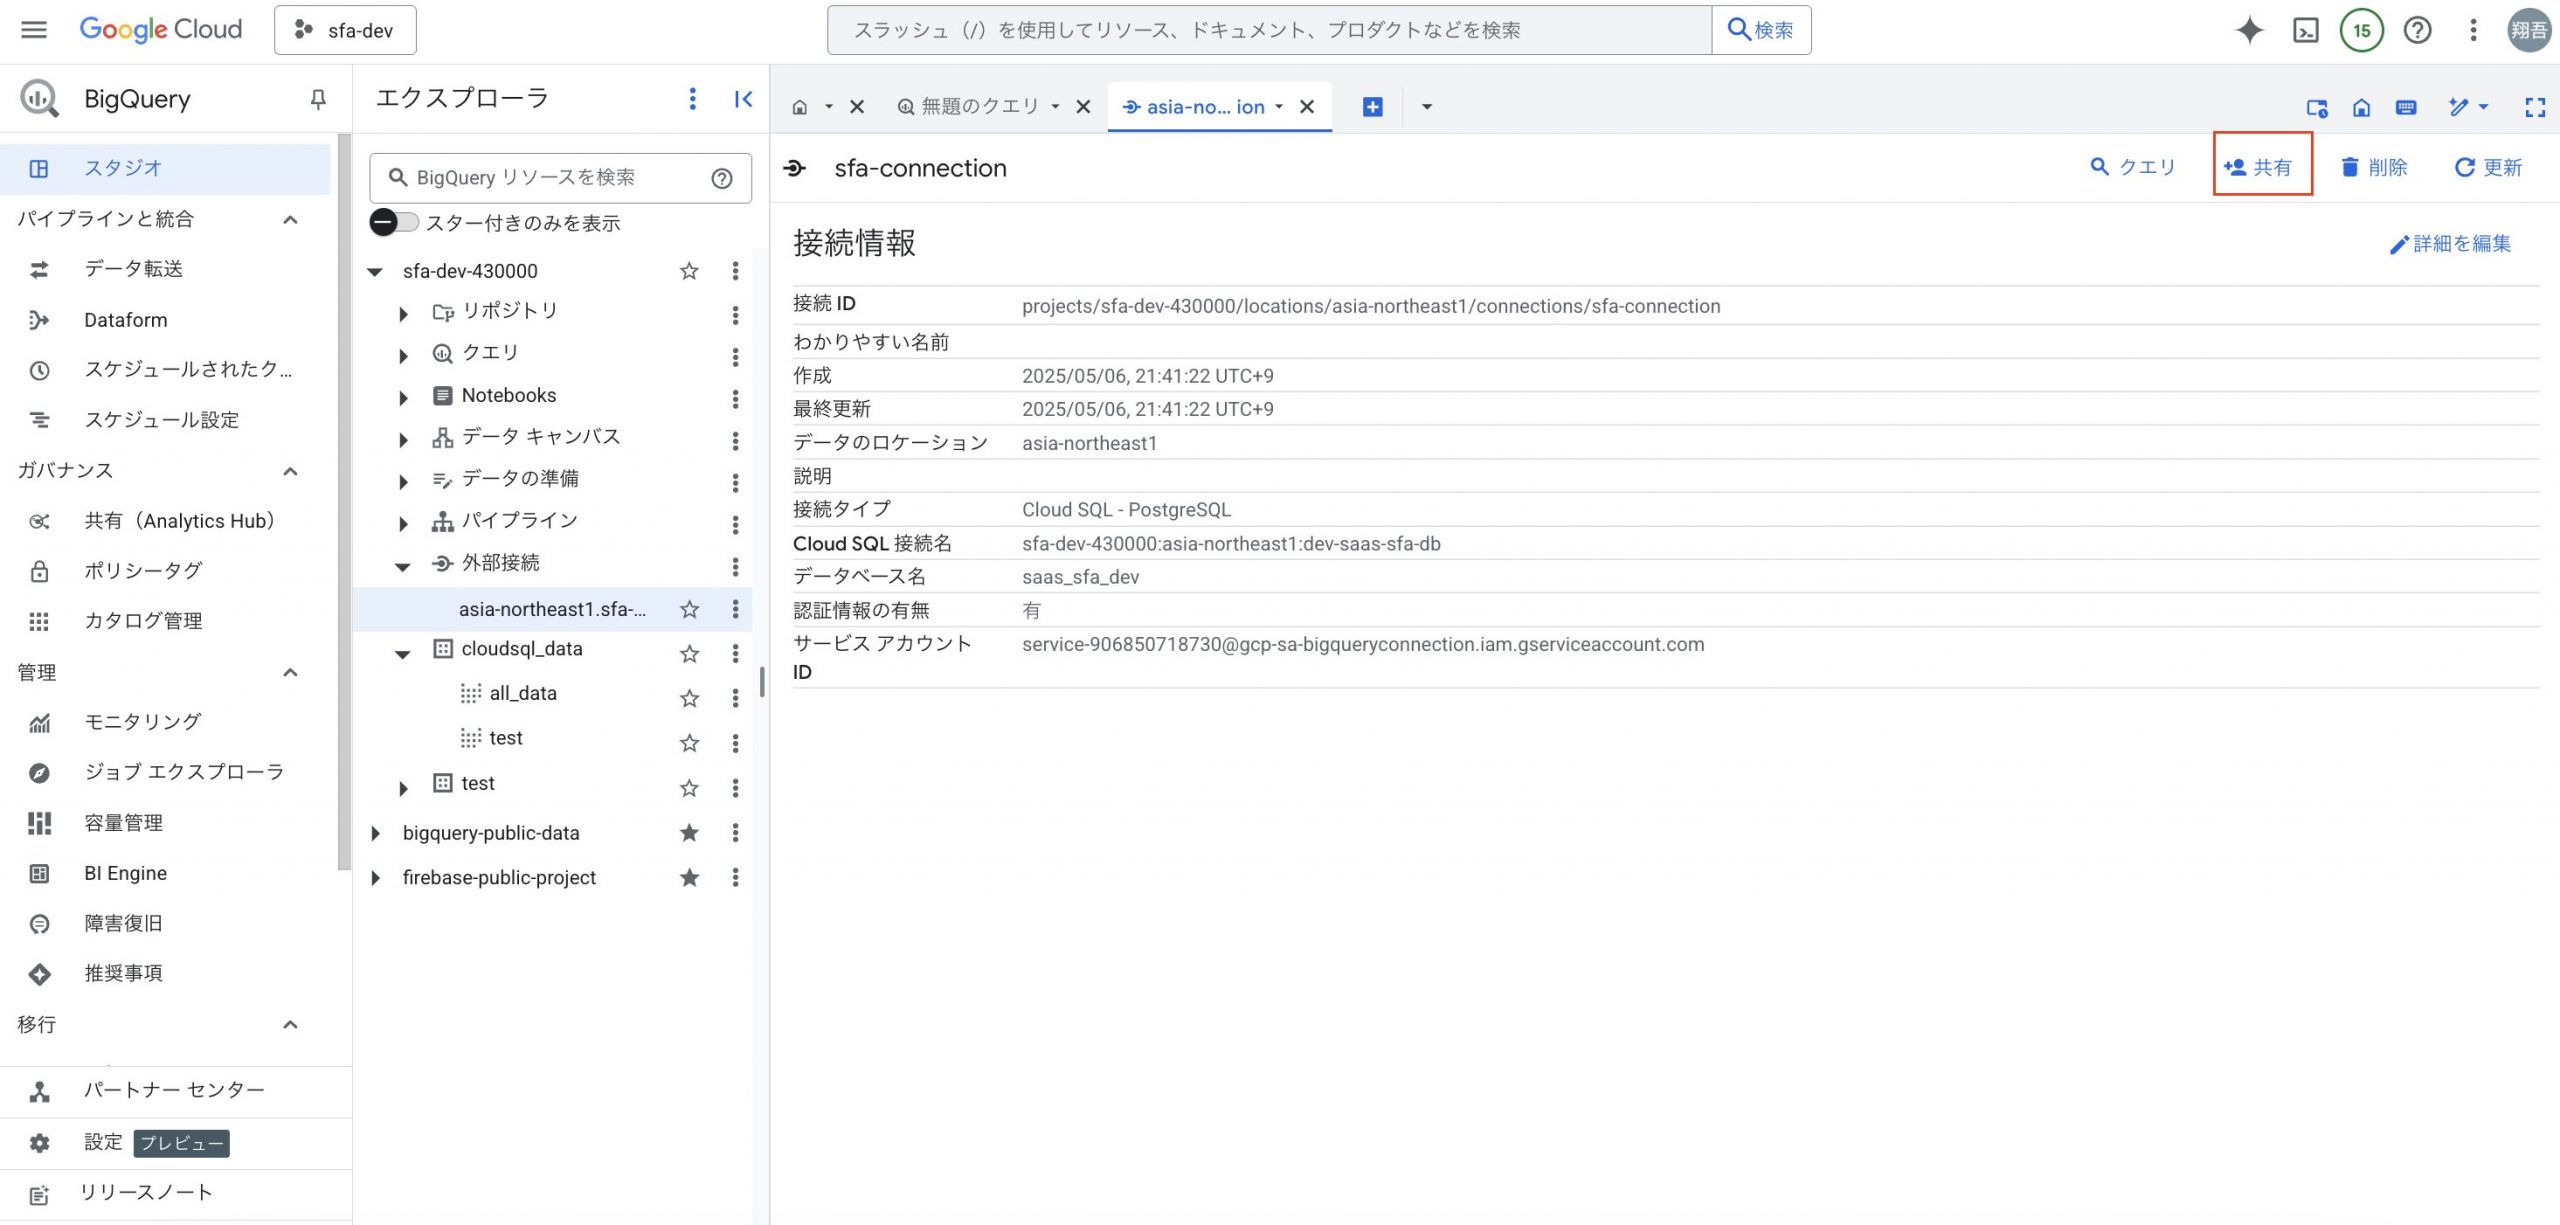Click the クエリ button for sfa-connection
The height and width of the screenshot is (1225, 2560).
pyautogui.click(x=2133, y=167)
